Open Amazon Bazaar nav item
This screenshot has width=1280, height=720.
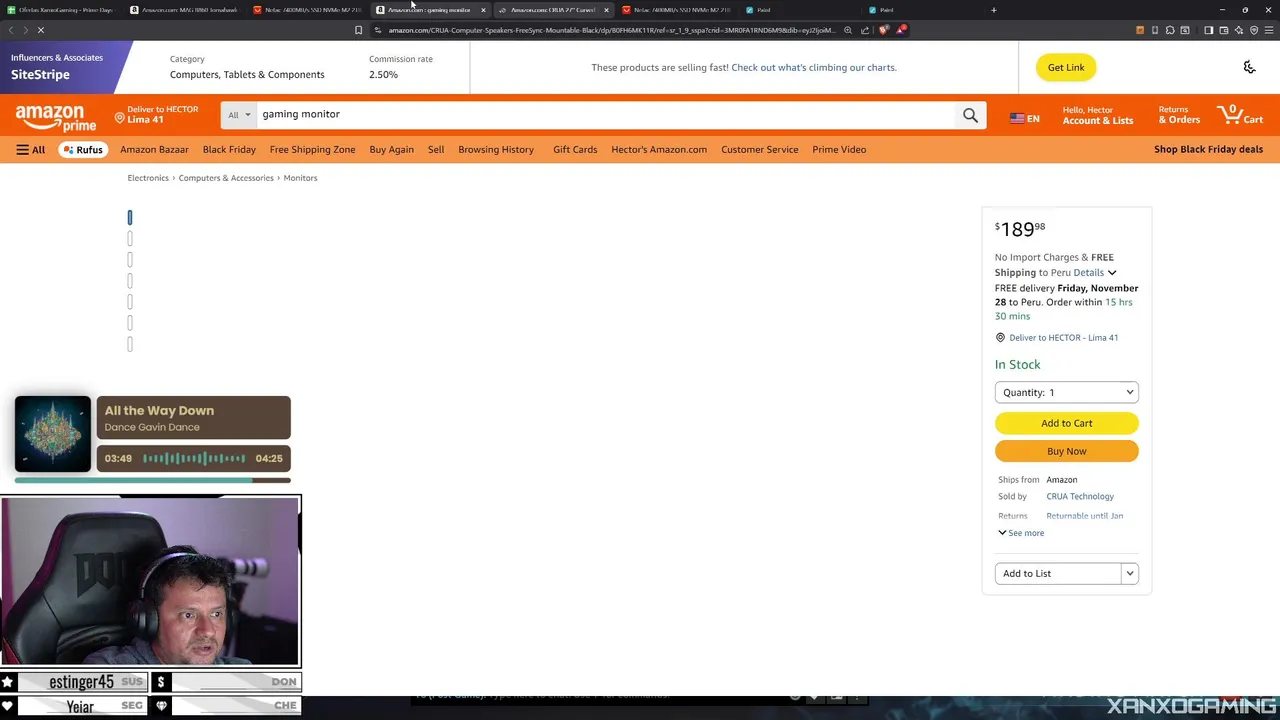(154, 150)
